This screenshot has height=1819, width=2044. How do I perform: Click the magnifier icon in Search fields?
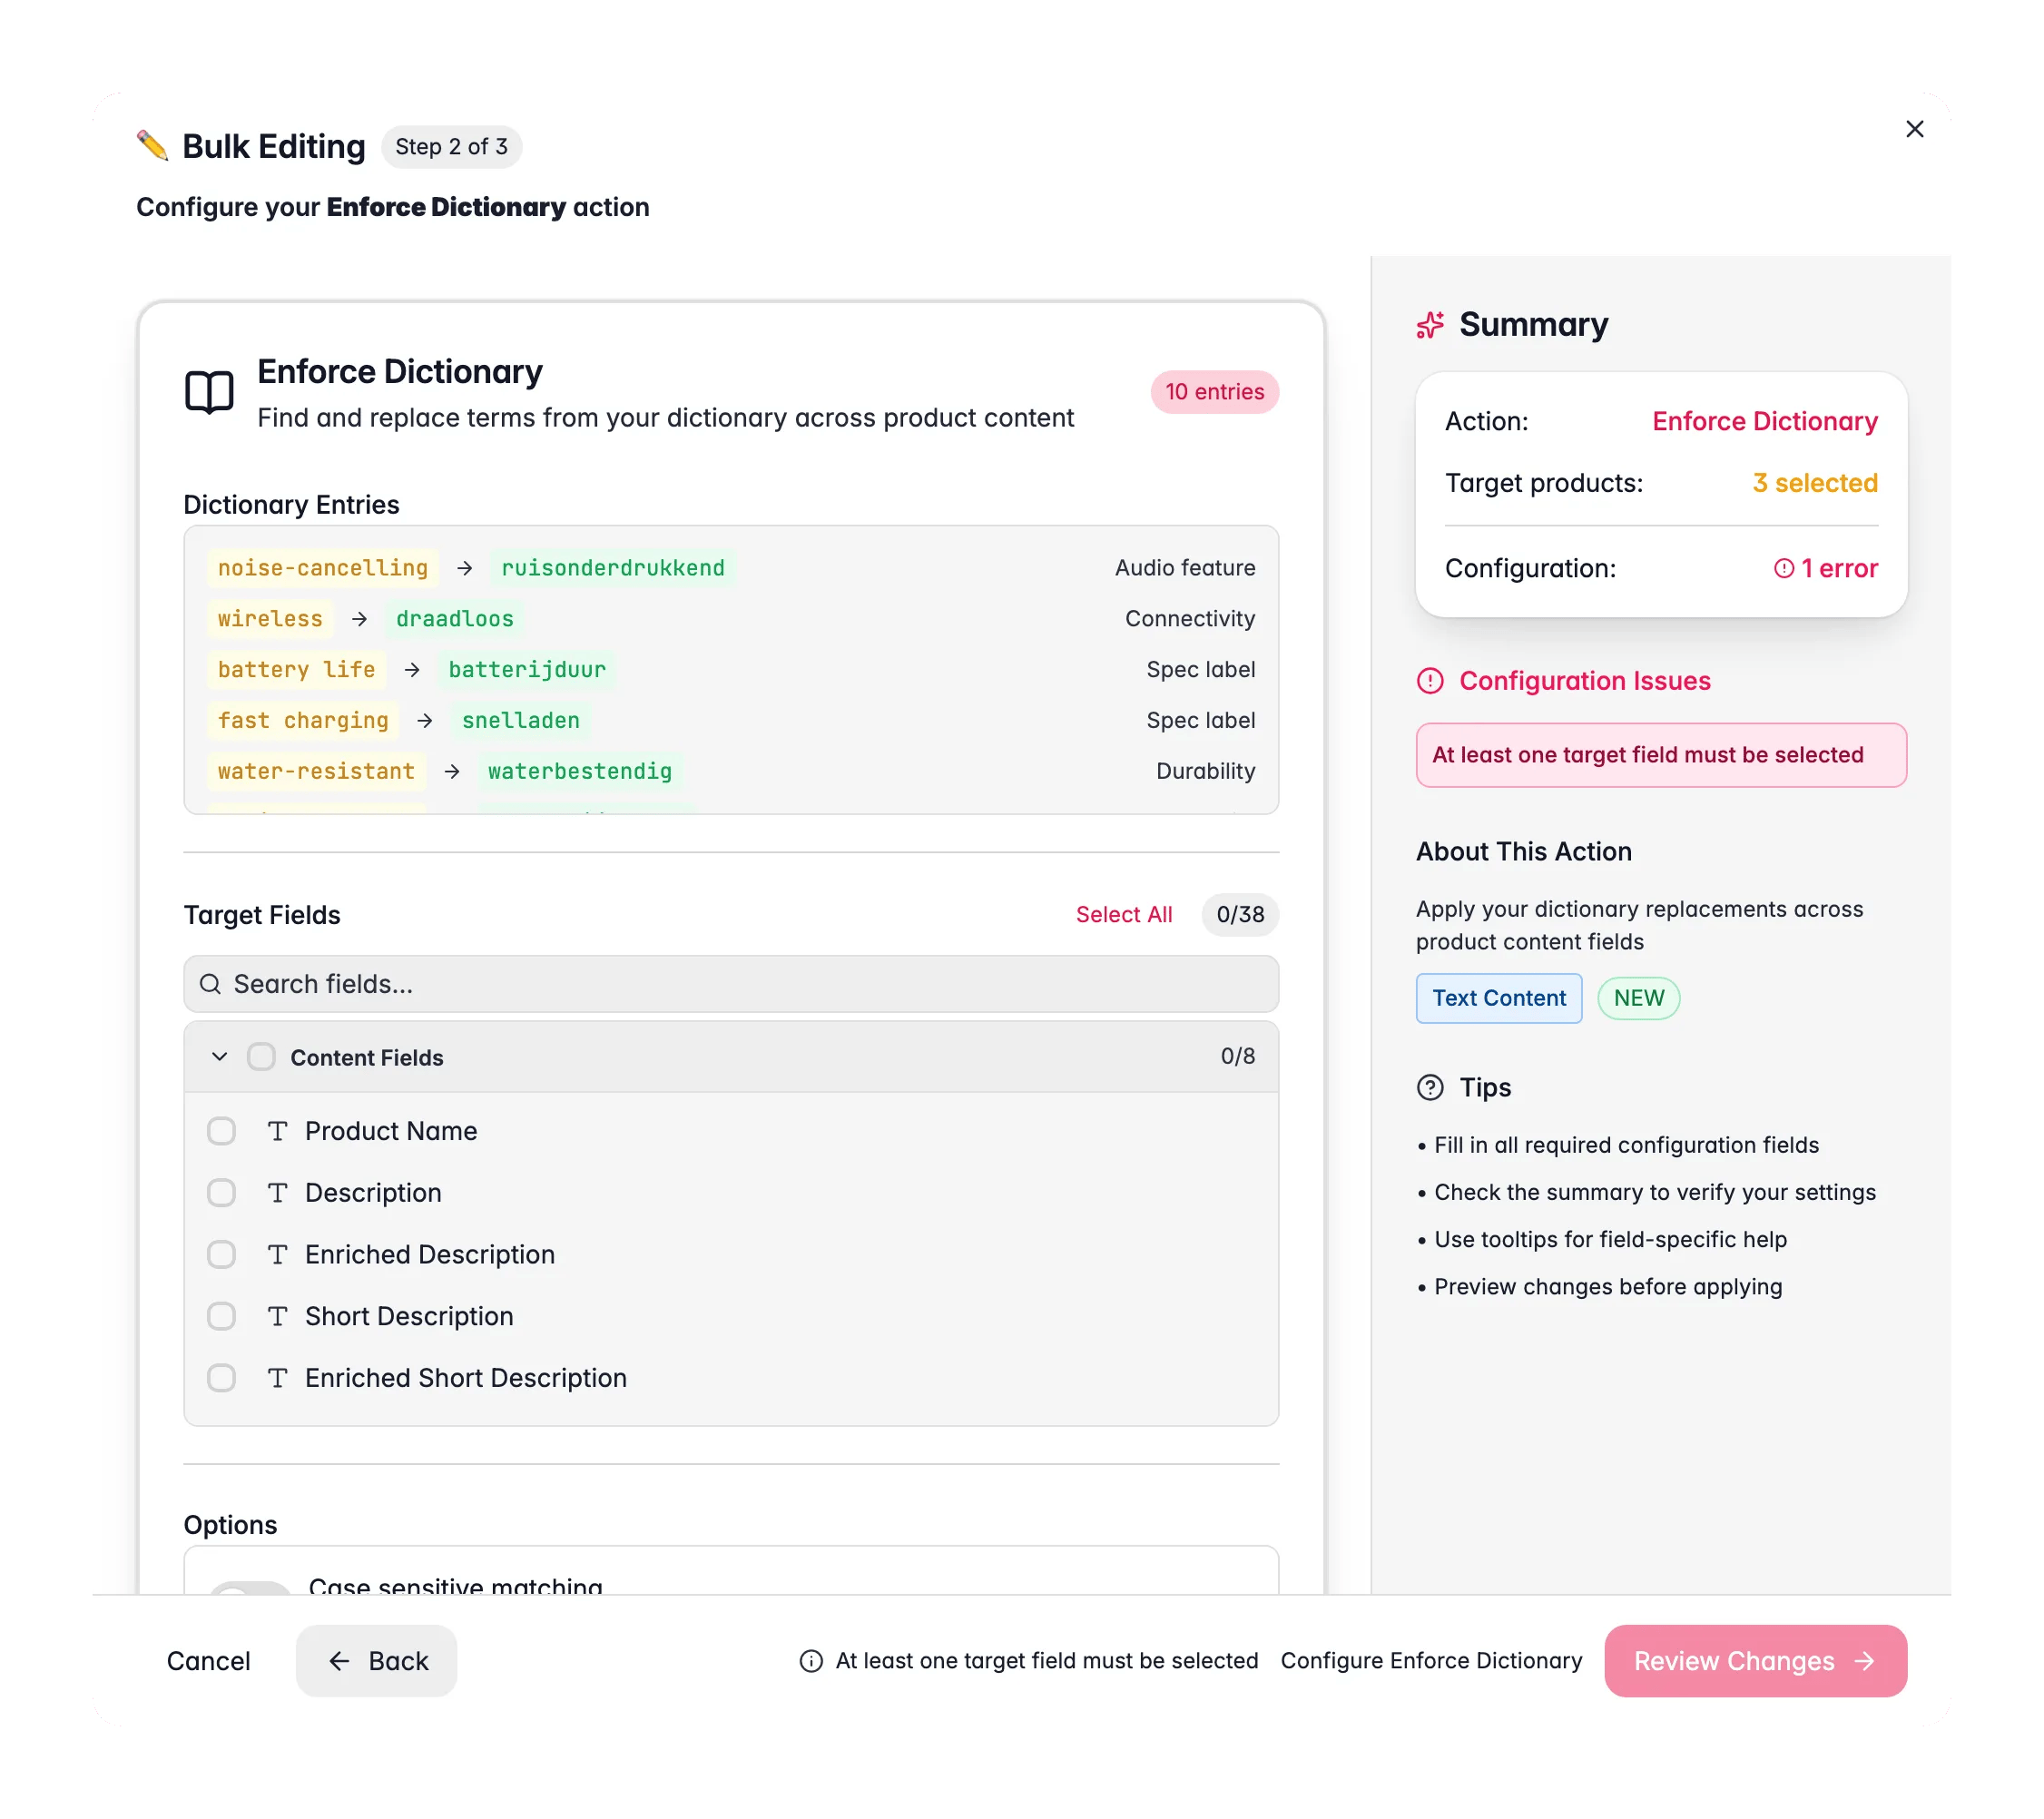(210, 984)
